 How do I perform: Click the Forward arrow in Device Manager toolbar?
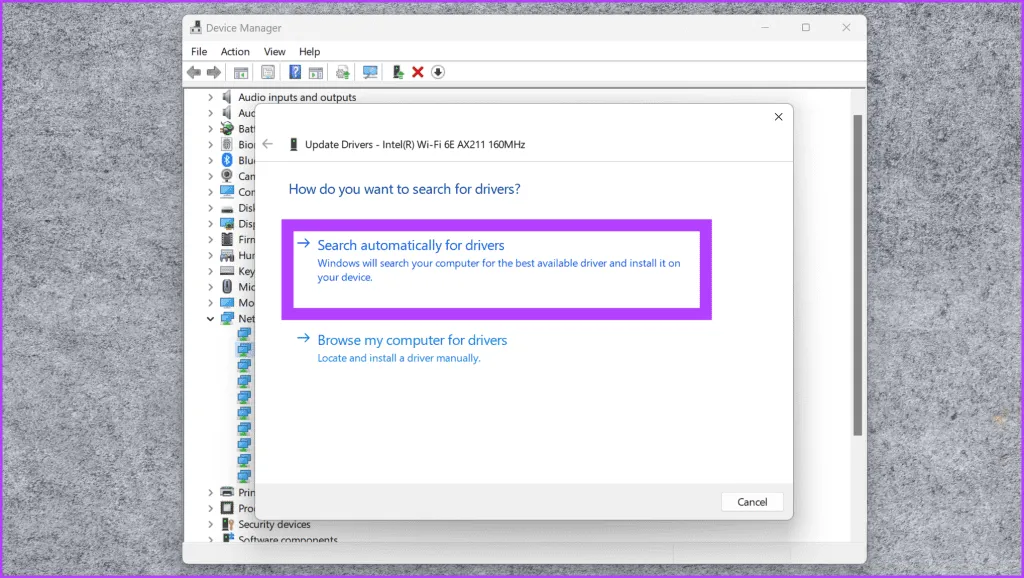[x=213, y=72]
